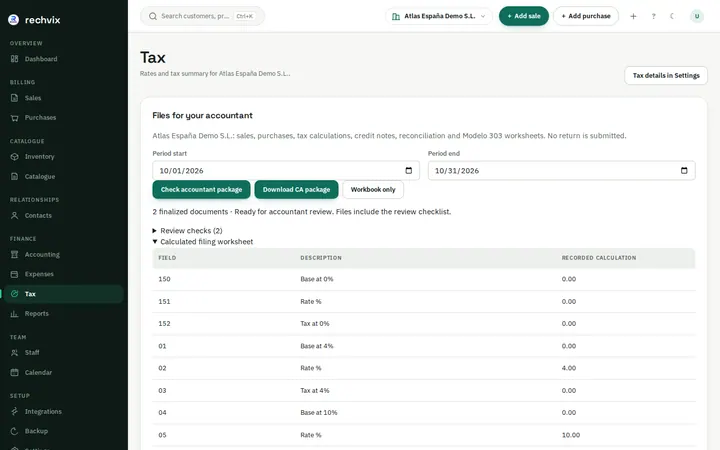Click the plus quick-add icon in header

pyautogui.click(x=633, y=16)
